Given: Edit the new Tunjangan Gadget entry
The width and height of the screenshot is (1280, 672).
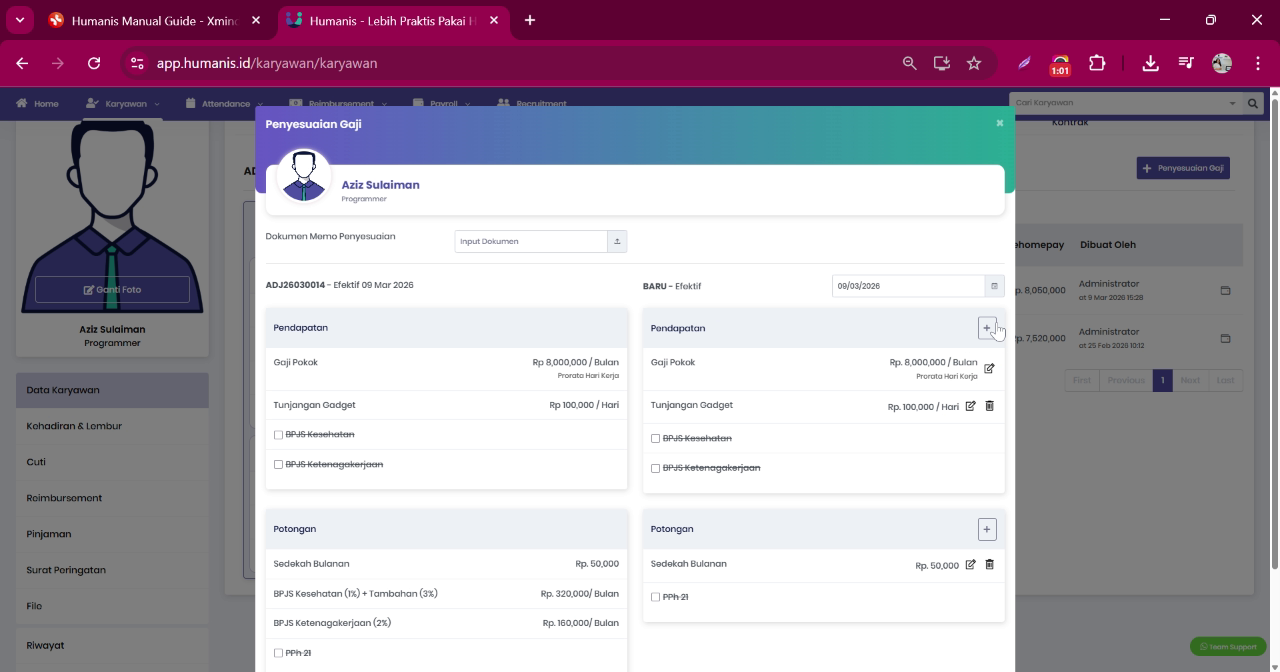Looking at the screenshot, I should [x=970, y=406].
